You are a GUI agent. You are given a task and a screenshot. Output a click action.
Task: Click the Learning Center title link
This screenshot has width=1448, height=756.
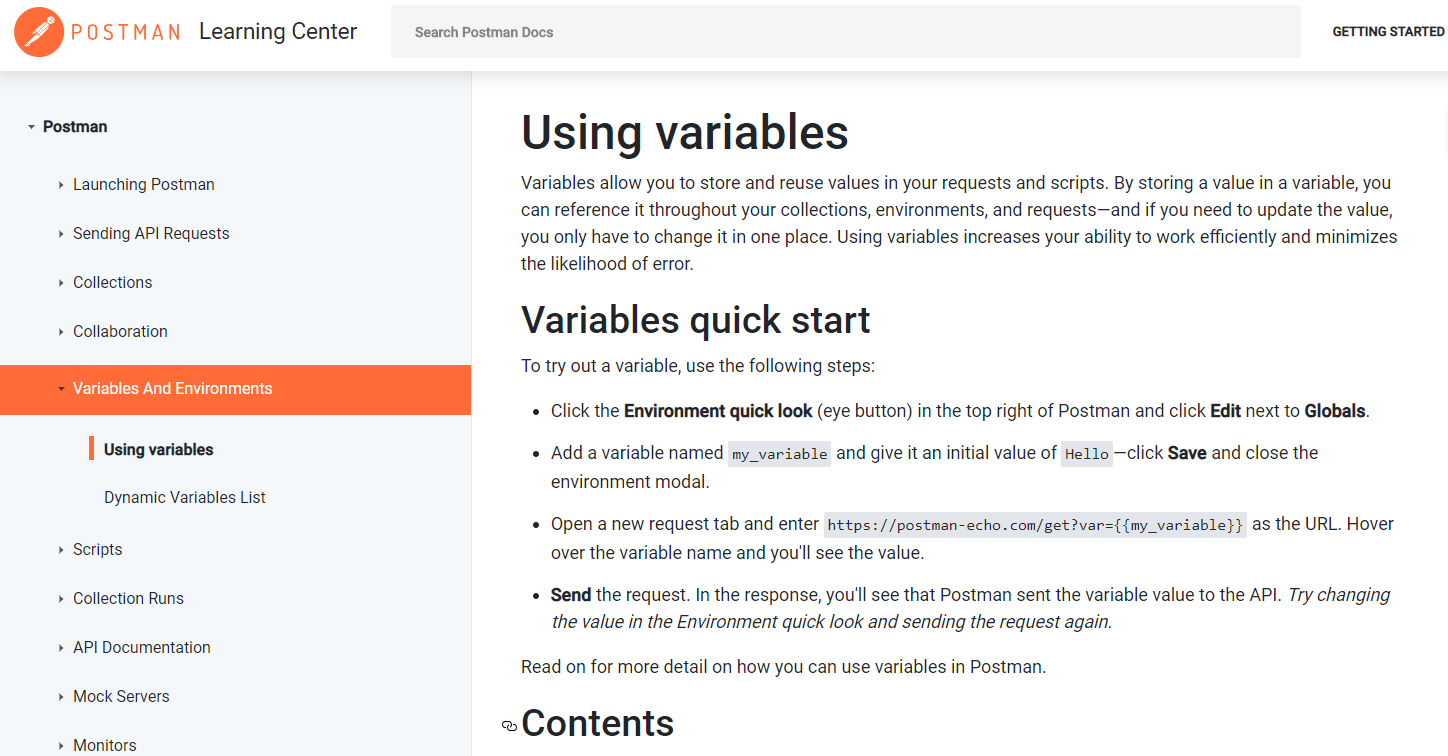pos(277,32)
